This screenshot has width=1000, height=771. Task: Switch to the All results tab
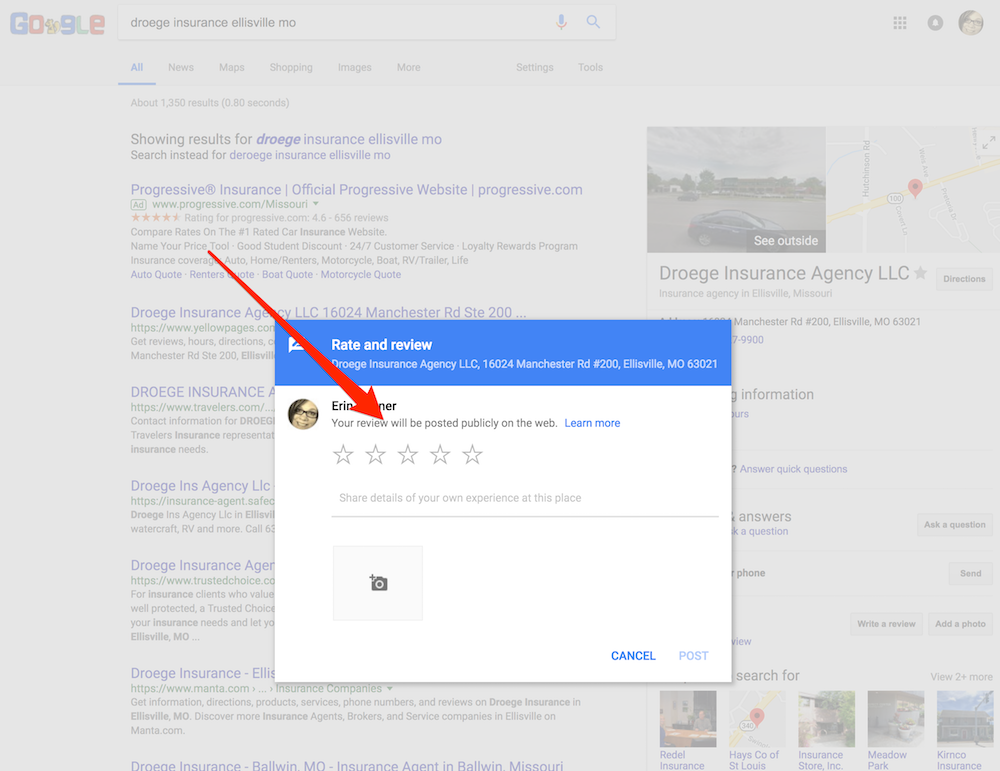coord(136,68)
